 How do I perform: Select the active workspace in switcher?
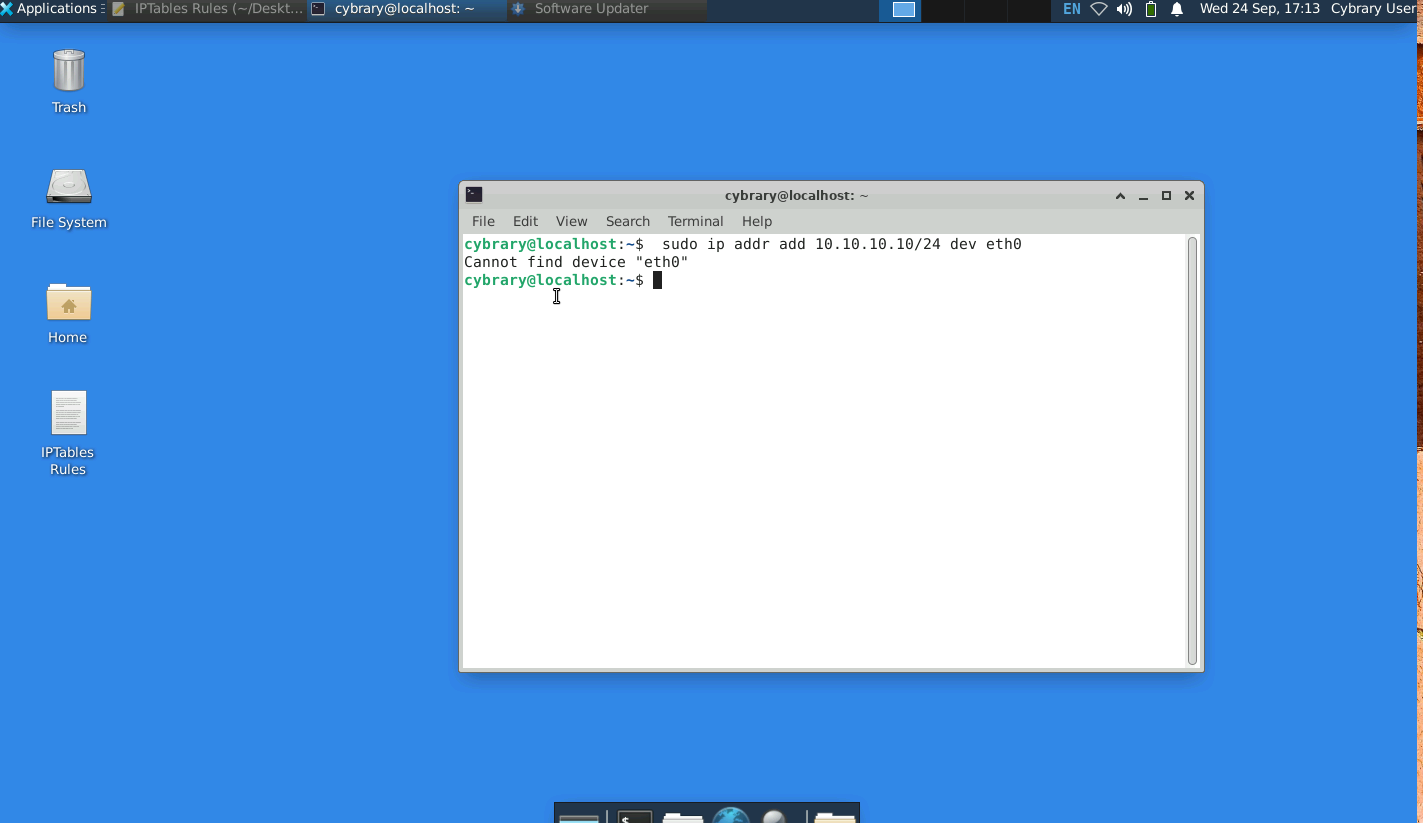pos(904,10)
